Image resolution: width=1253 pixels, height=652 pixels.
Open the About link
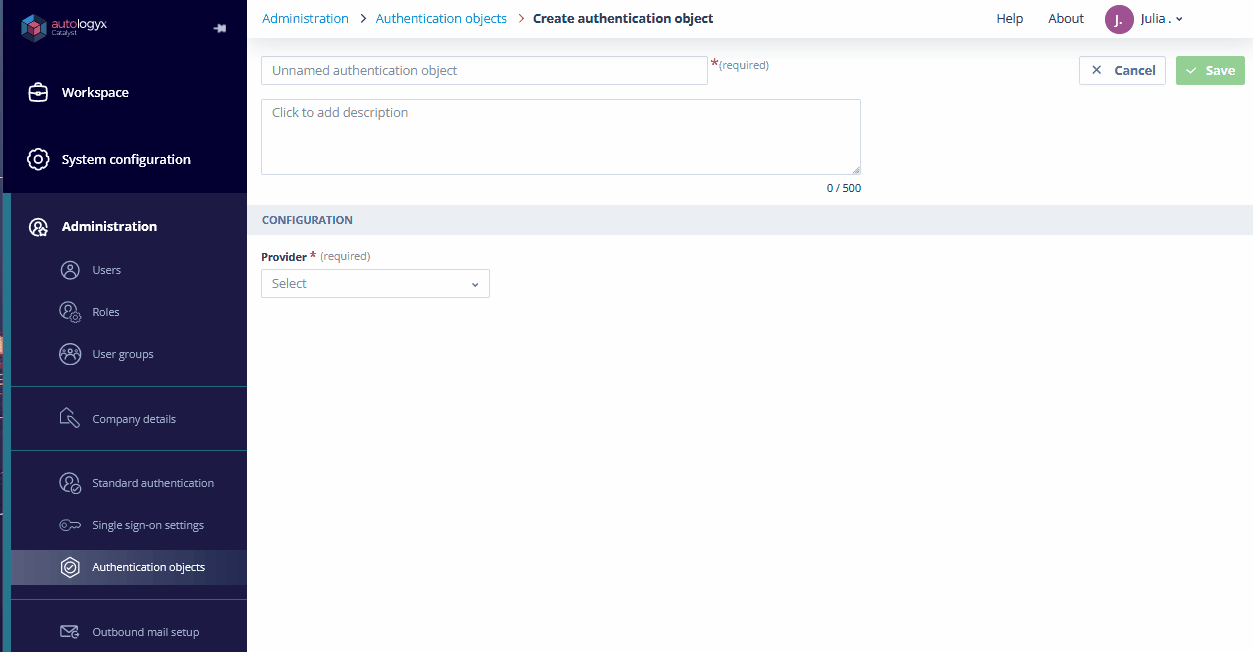[x=1066, y=19]
